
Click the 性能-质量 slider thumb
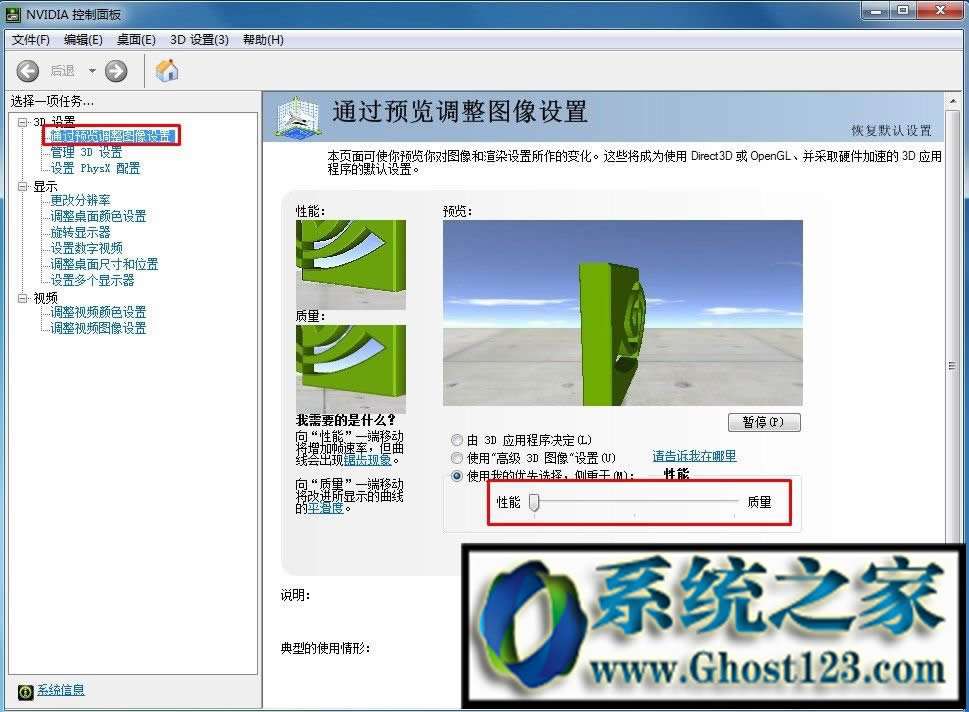[x=535, y=502]
